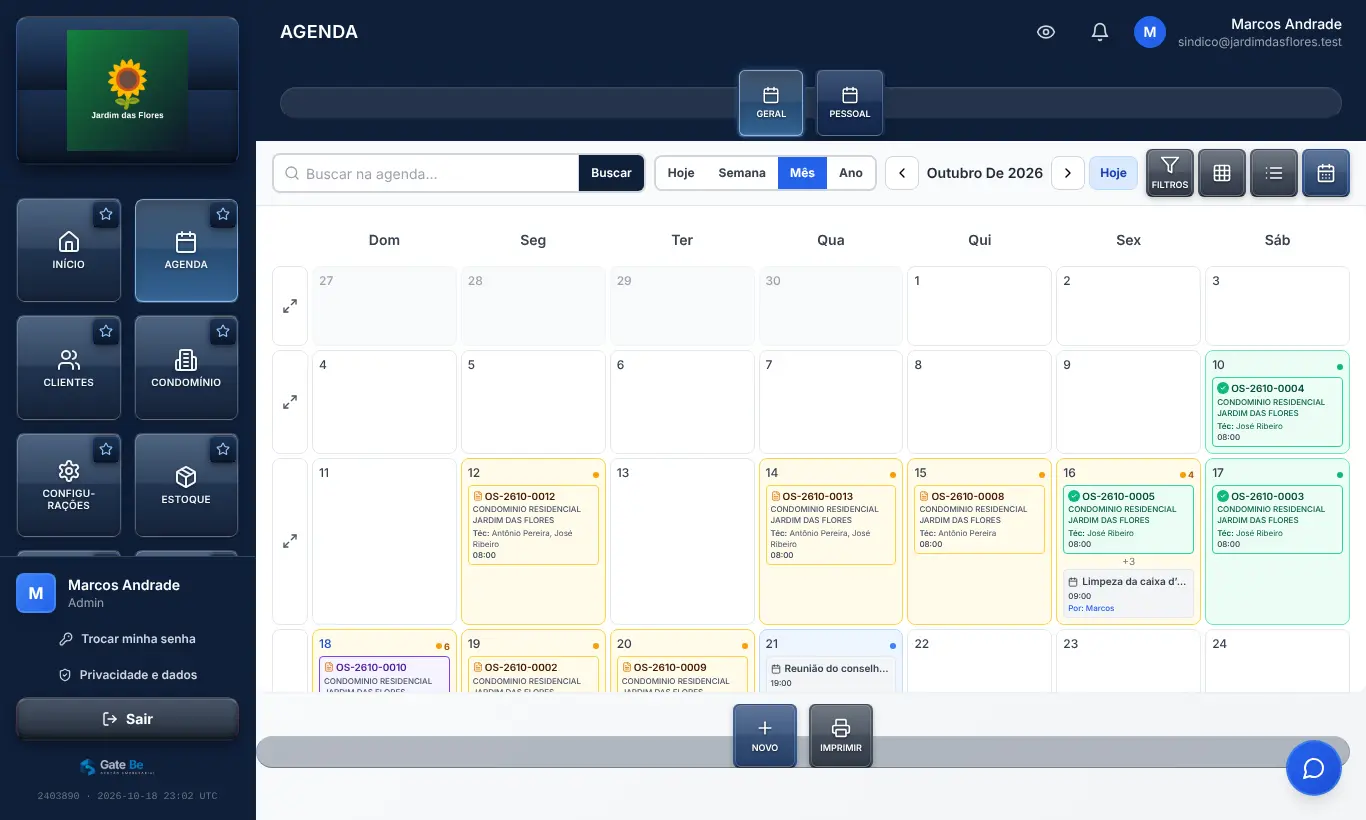This screenshot has width=1366, height=820.
Task: Select the Semana view option
Action: 742,173
